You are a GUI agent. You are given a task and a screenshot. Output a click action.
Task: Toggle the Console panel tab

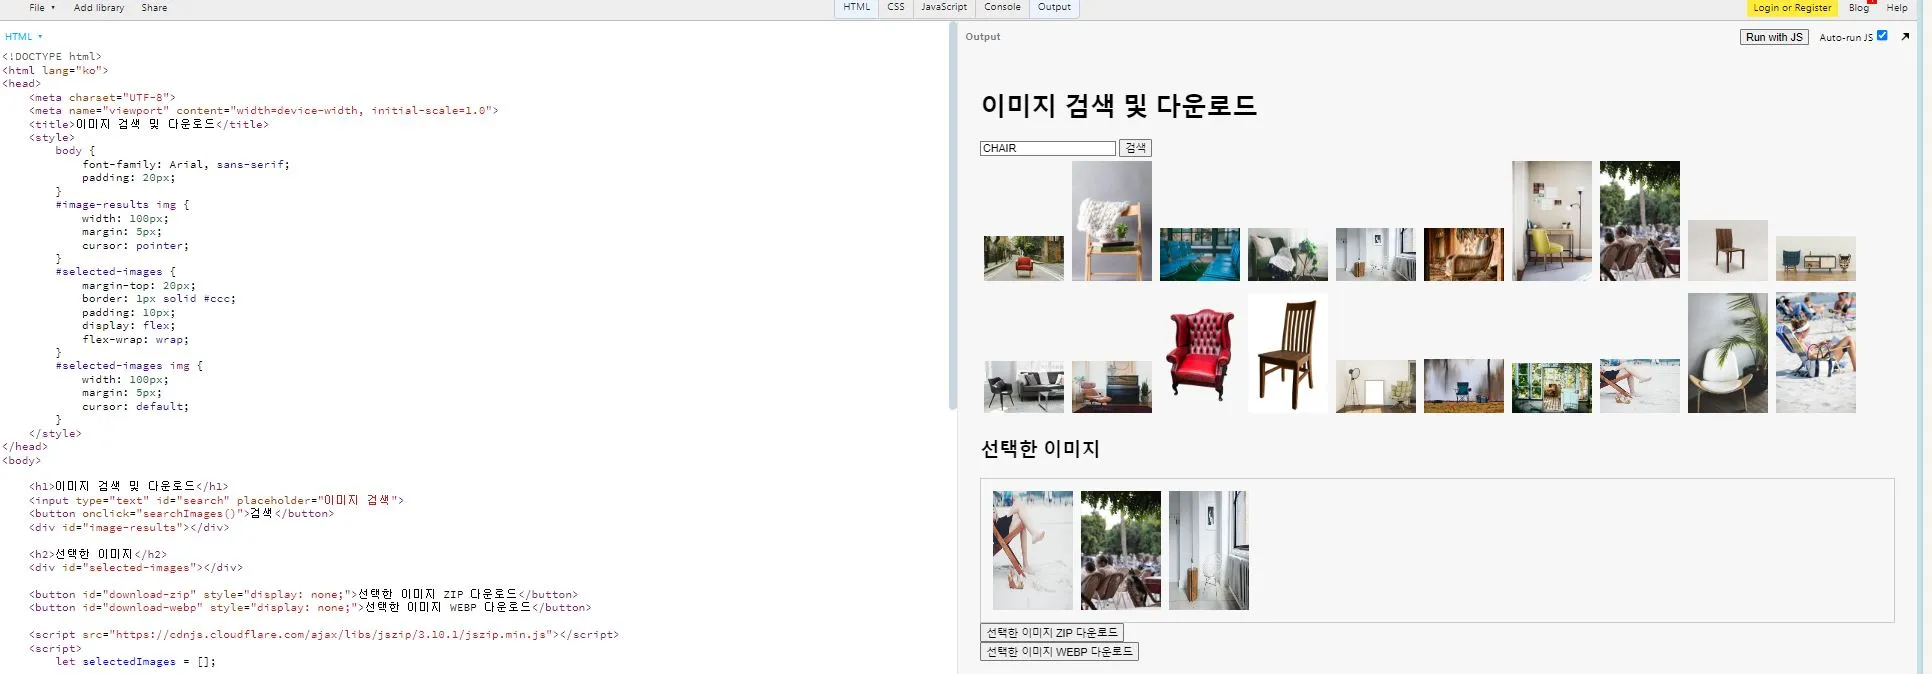coord(1002,7)
